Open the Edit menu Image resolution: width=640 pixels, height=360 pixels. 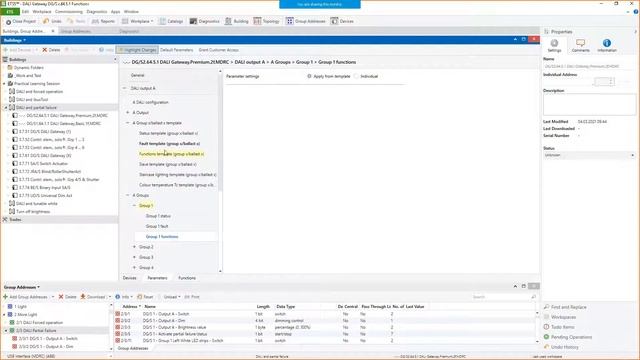25,12
